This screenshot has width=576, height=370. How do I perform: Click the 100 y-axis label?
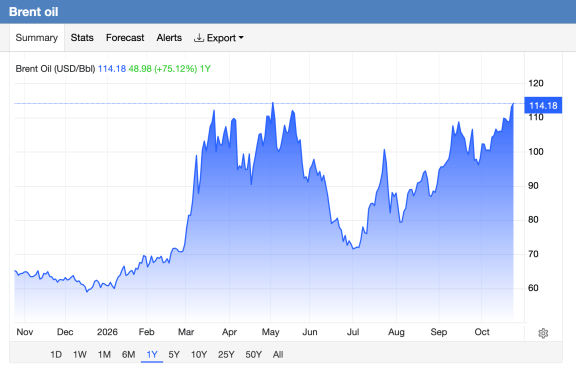(536, 151)
